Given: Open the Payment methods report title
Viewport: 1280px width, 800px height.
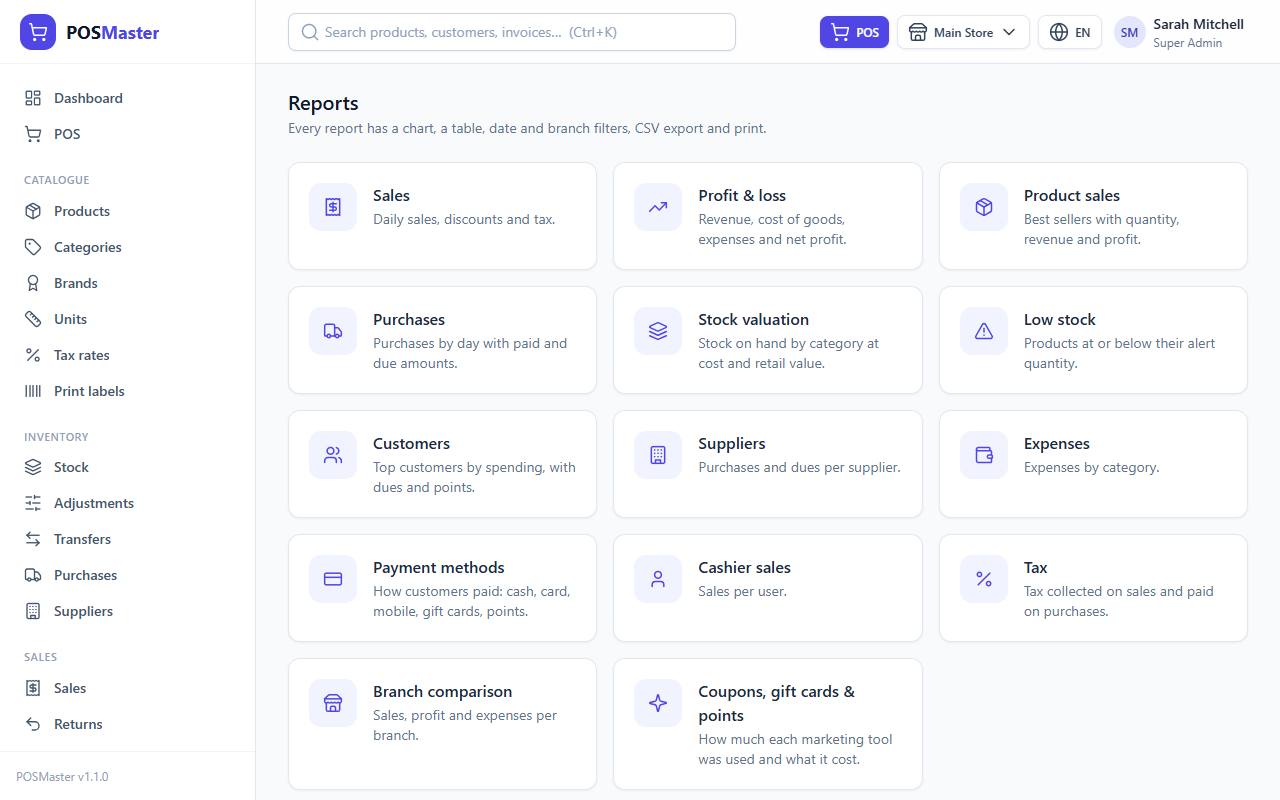Looking at the screenshot, I should (x=438, y=567).
